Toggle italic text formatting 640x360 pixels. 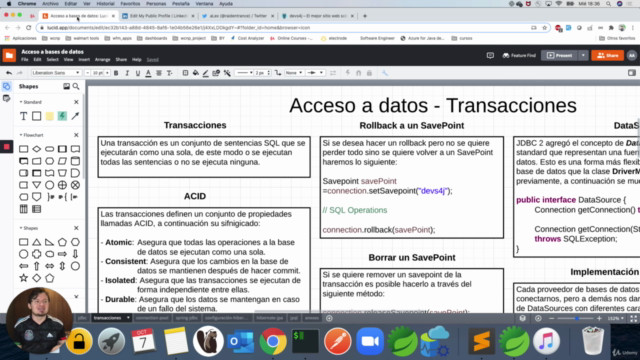pos(127,73)
